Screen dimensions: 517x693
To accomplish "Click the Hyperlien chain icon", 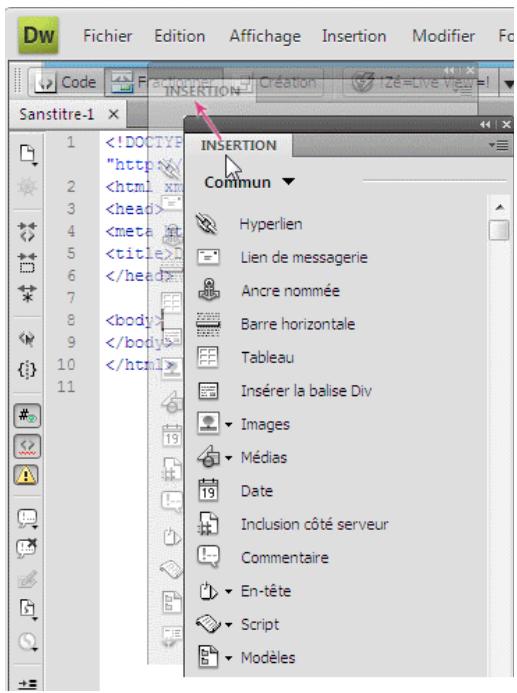I will (207, 224).
